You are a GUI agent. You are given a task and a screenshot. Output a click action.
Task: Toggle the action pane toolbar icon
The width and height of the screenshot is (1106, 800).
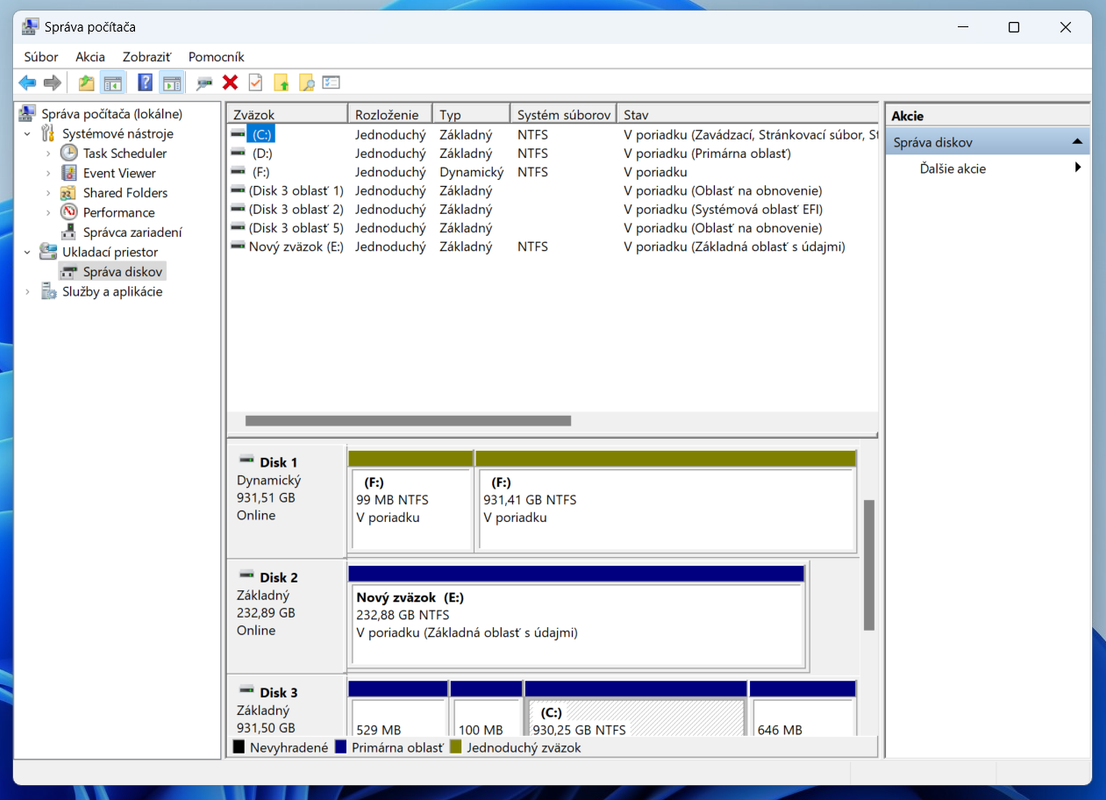coord(171,83)
